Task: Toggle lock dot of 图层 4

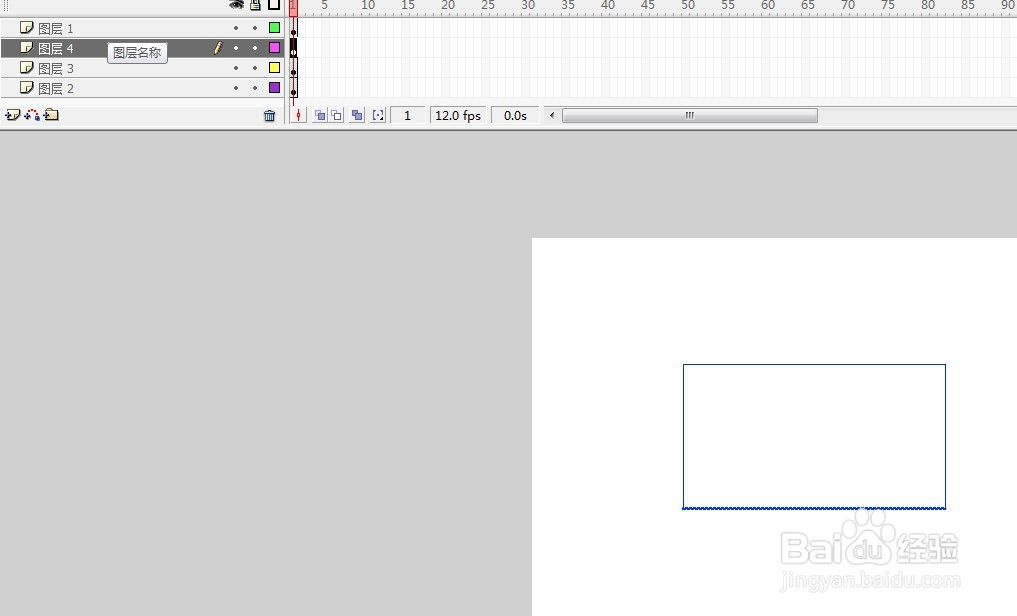Action: (255, 48)
